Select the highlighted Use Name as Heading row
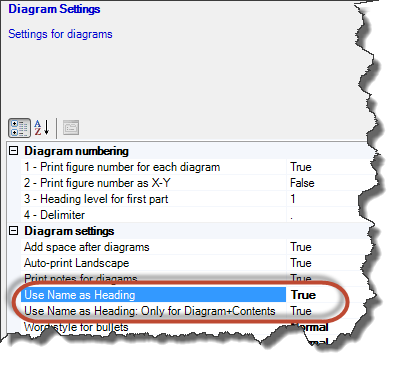Viewport: 402px width, 370px height. (x=154, y=295)
